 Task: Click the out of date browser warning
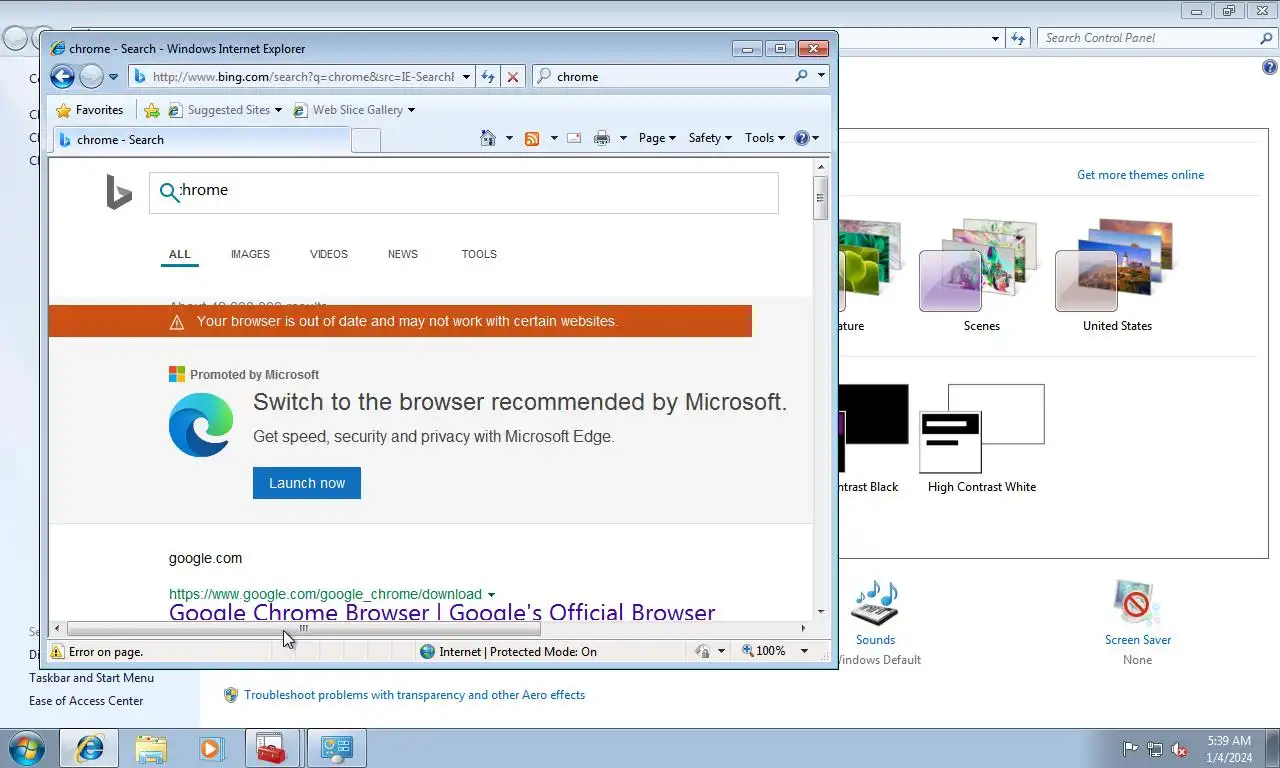tap(400, 321)
